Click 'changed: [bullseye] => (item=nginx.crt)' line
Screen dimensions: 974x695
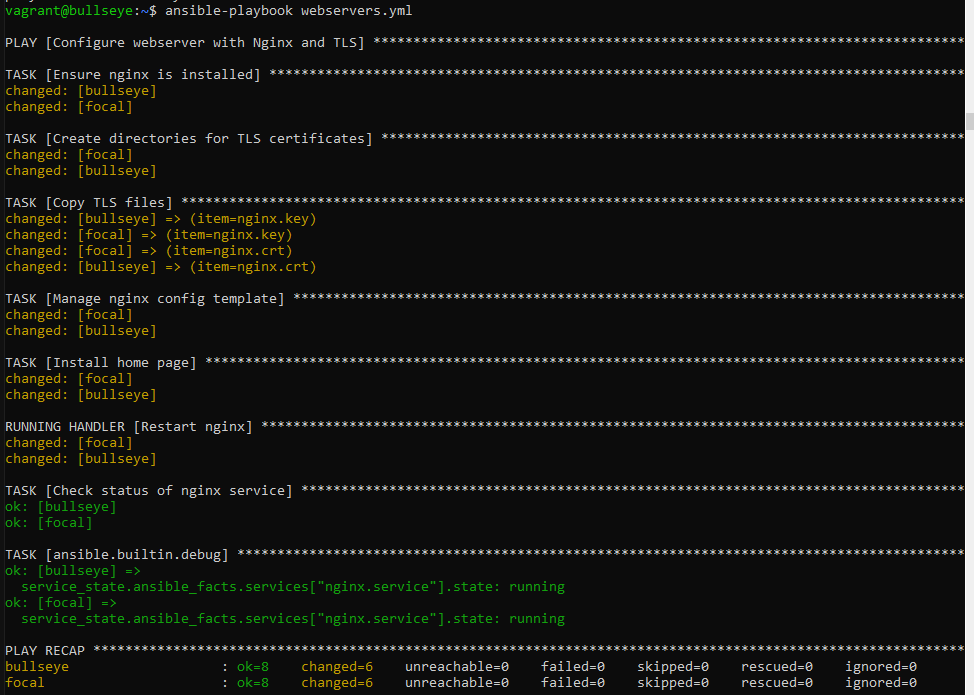pos(161,267)
